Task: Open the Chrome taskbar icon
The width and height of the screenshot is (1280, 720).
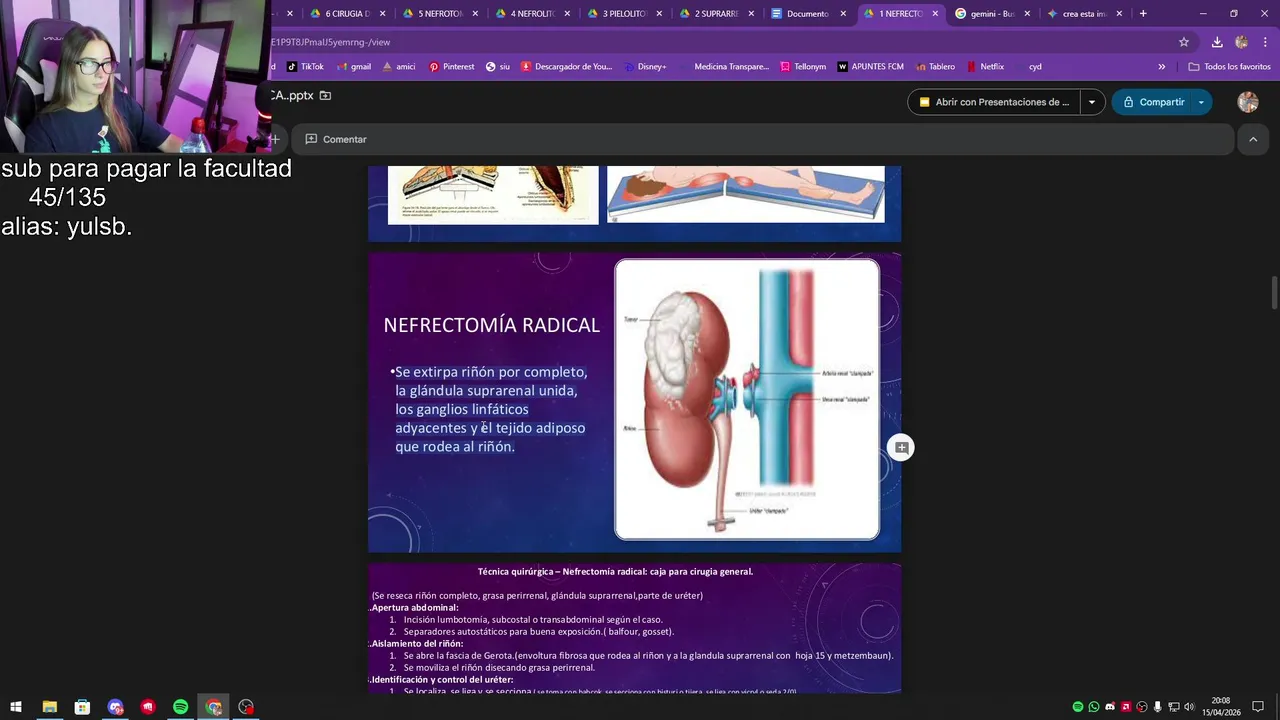Action: click(213, 707)
